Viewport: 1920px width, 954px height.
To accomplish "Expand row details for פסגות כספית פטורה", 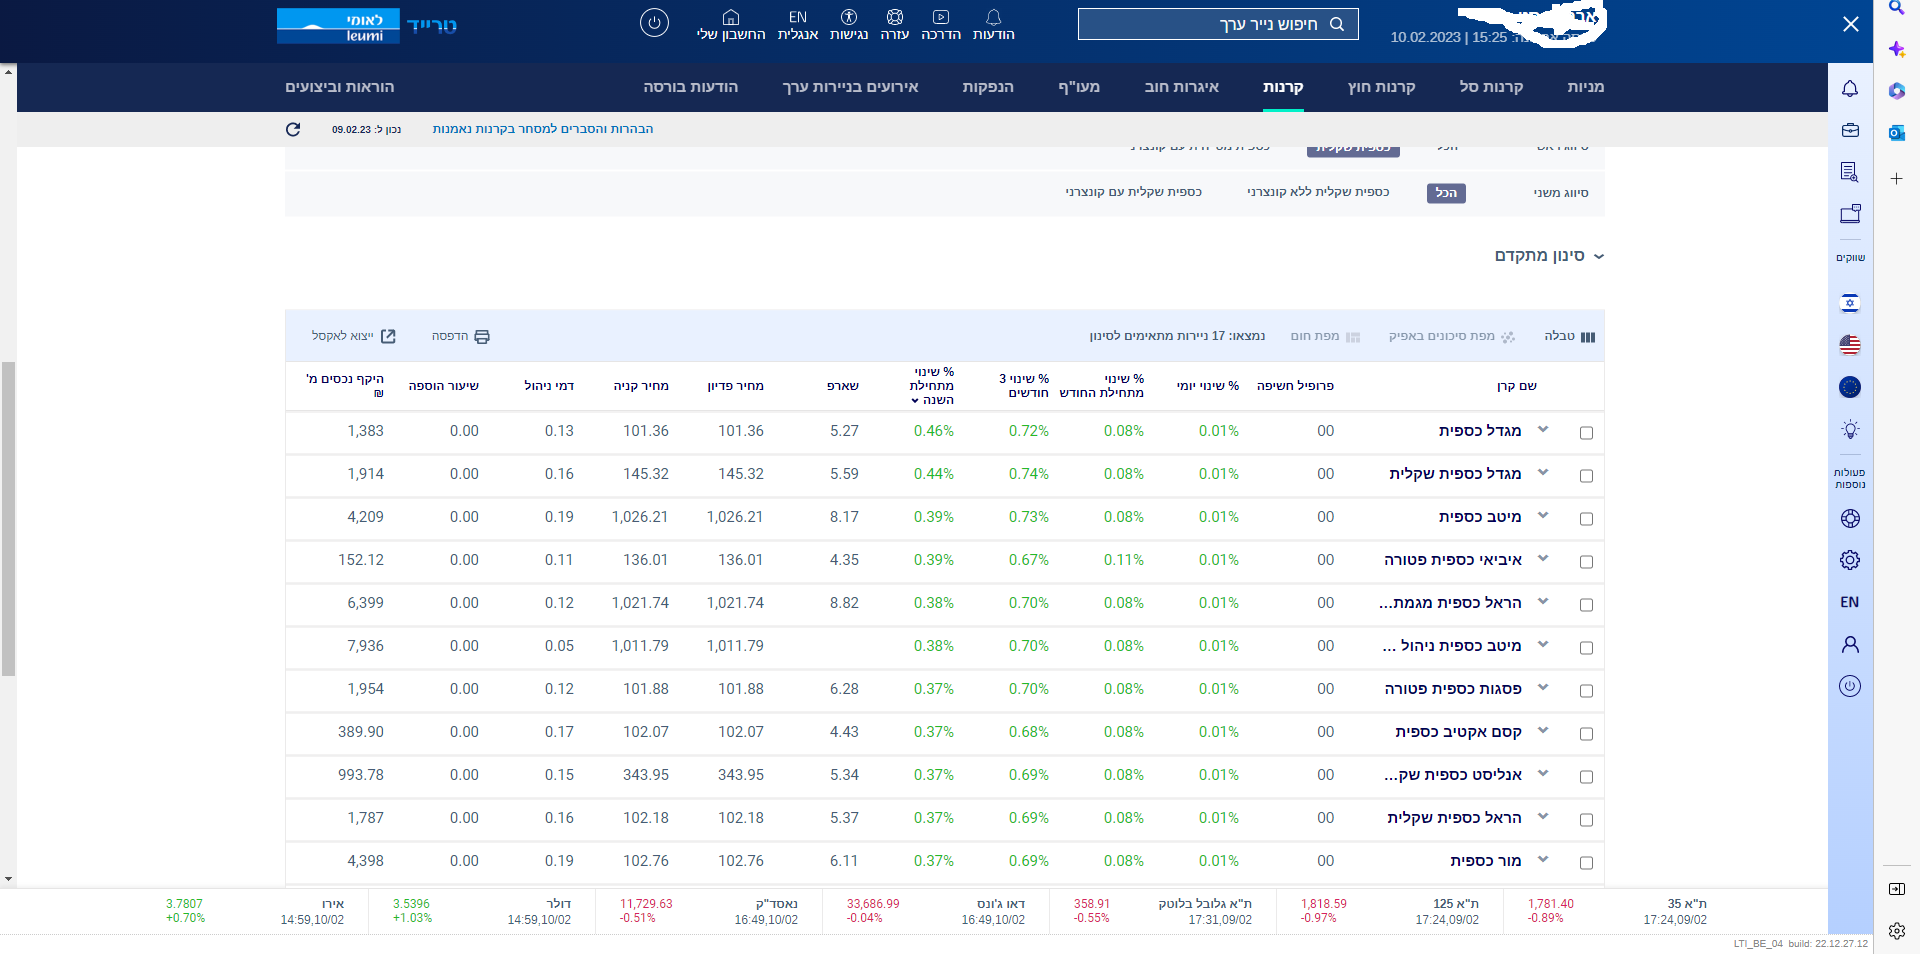I will 1543,688.
